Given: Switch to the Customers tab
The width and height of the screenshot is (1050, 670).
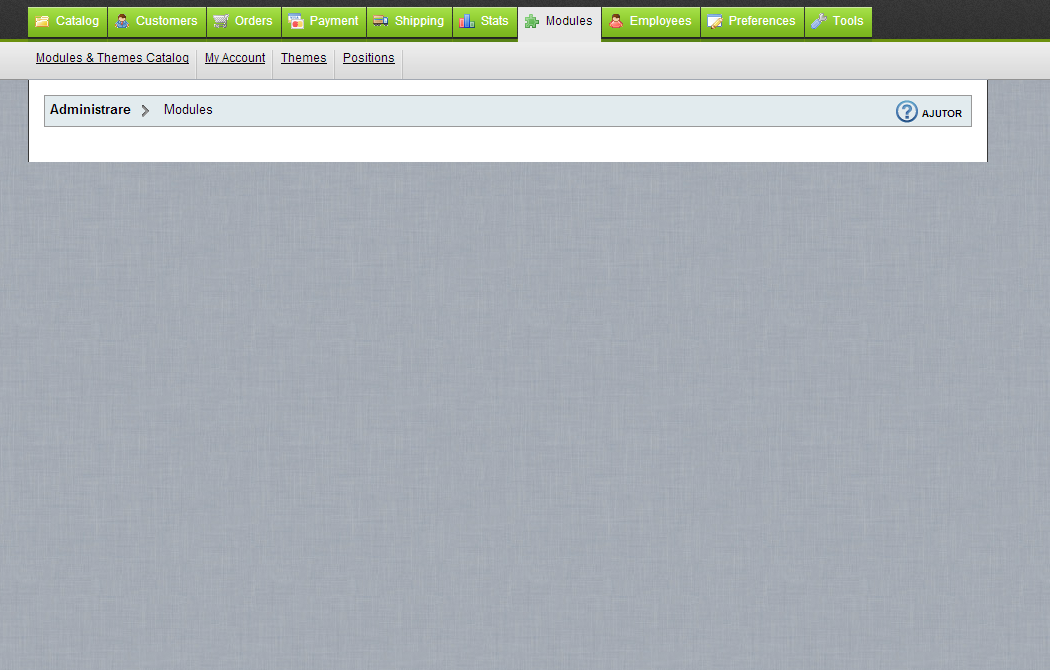Looking at the screenshot, I should coord(157,22).
